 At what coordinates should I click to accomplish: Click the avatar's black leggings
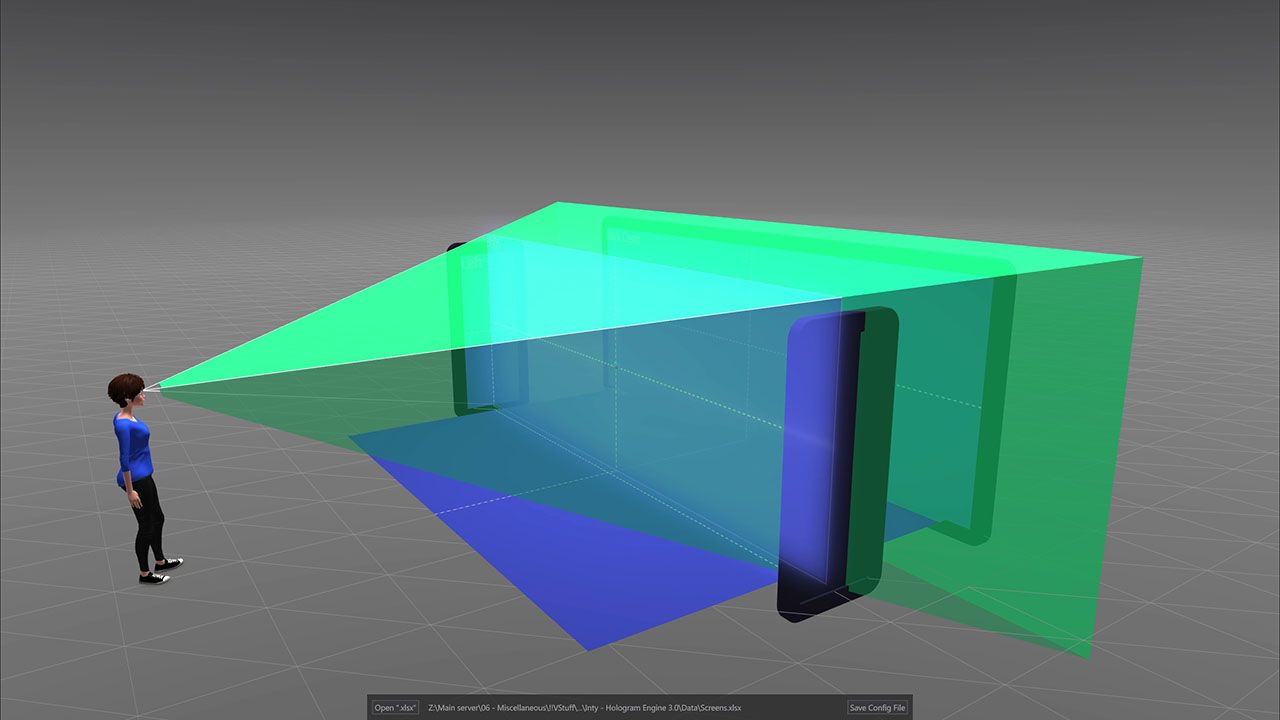point(148,520)
